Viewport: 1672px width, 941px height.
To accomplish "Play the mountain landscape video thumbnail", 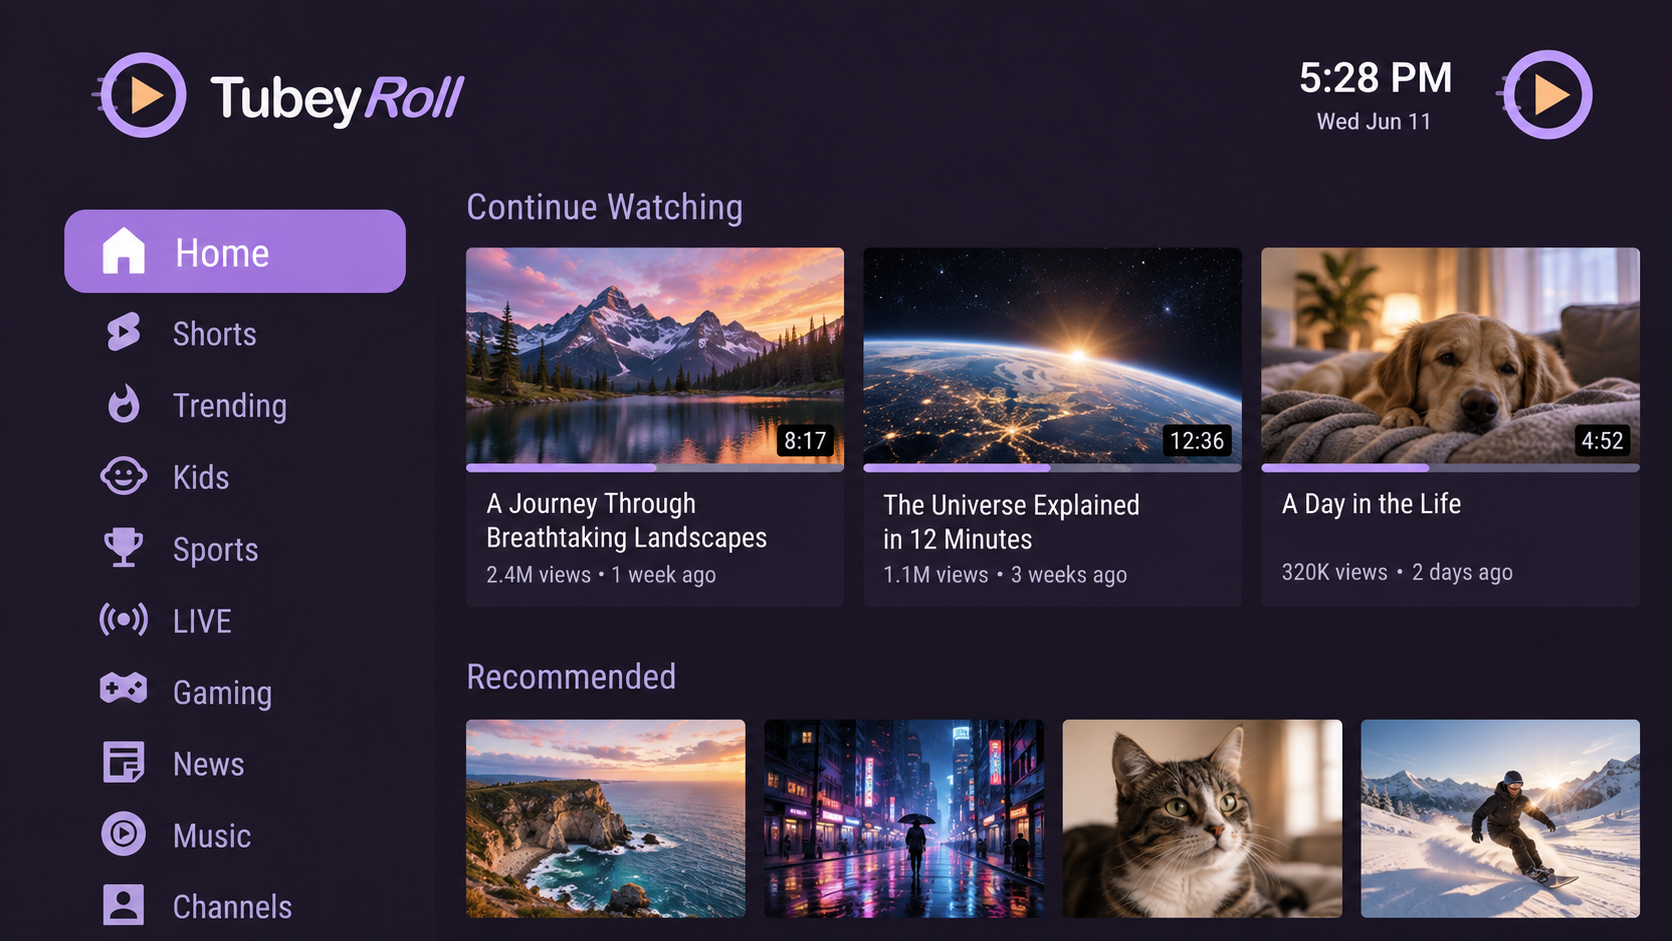I will (x=655, y=355).
